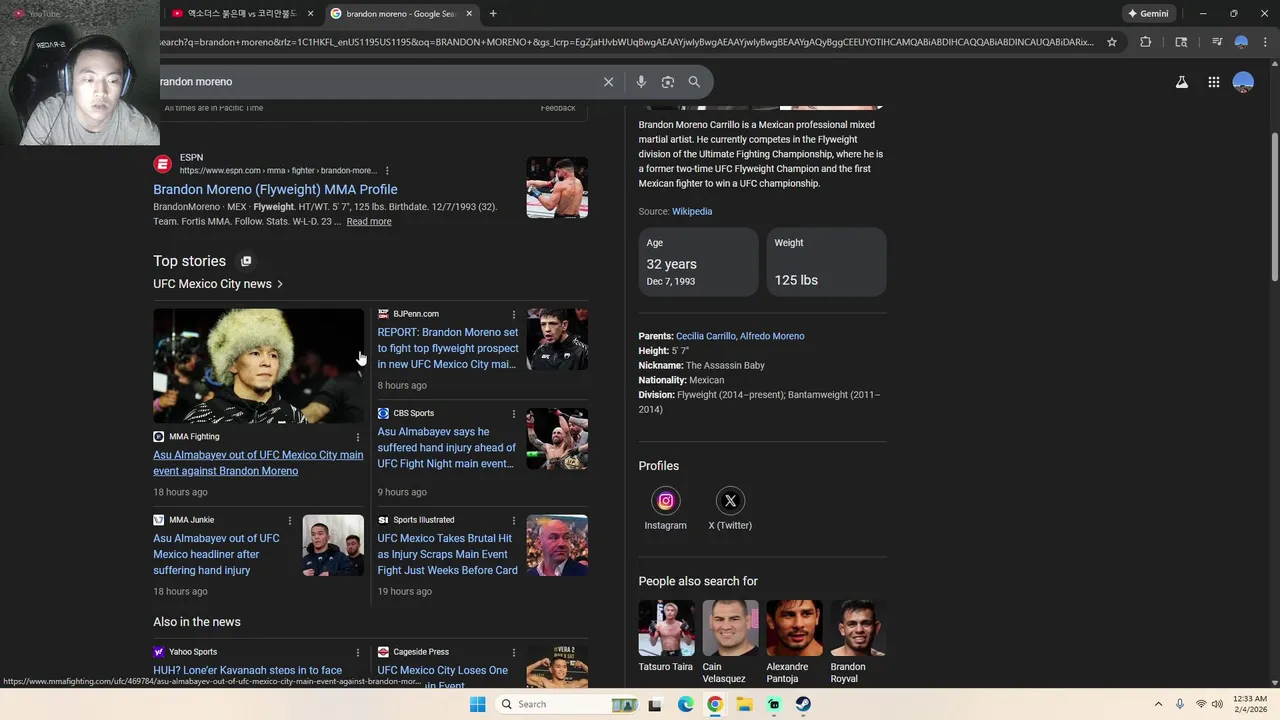Open the Google apps grid
The width and height of the screenshot is (1280, 720).
[x=1213, y=82]
